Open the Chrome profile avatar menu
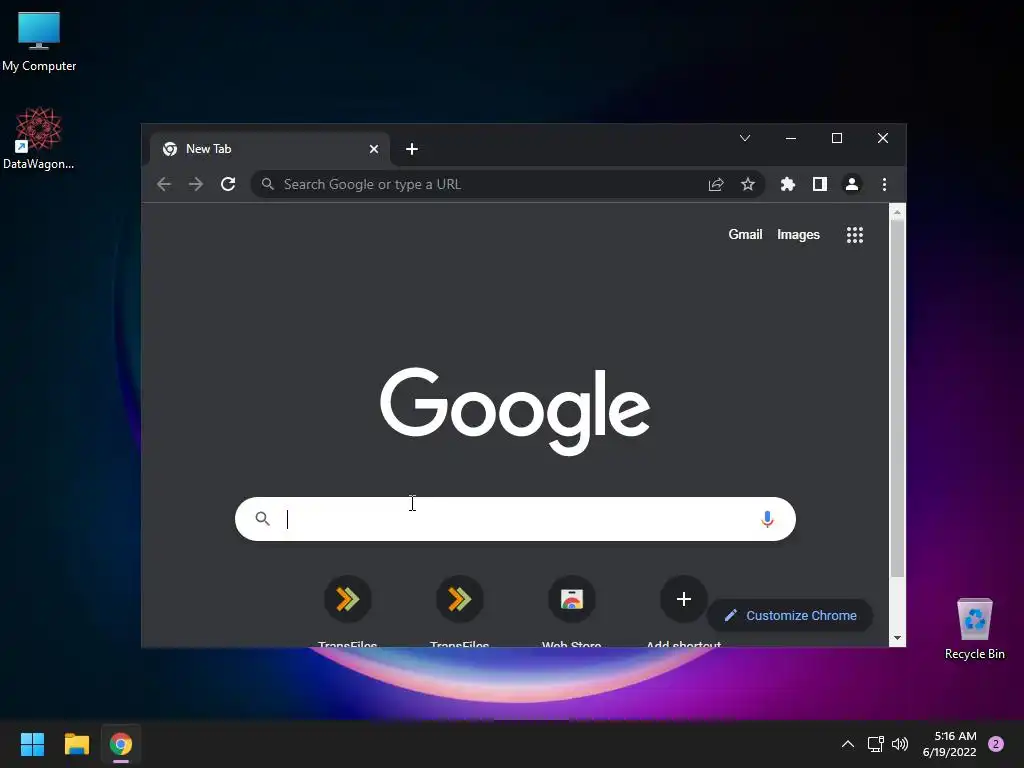Screen dimensions: 1024x768 pyautogui.click(x=852, y=184)
